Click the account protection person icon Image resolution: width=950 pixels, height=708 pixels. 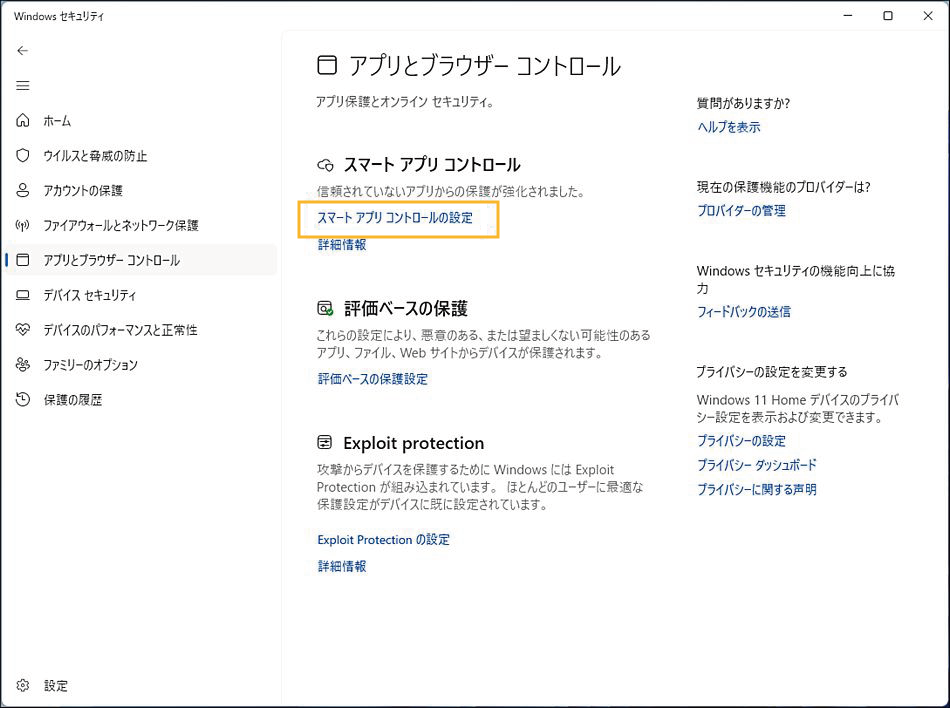point(23,190)
